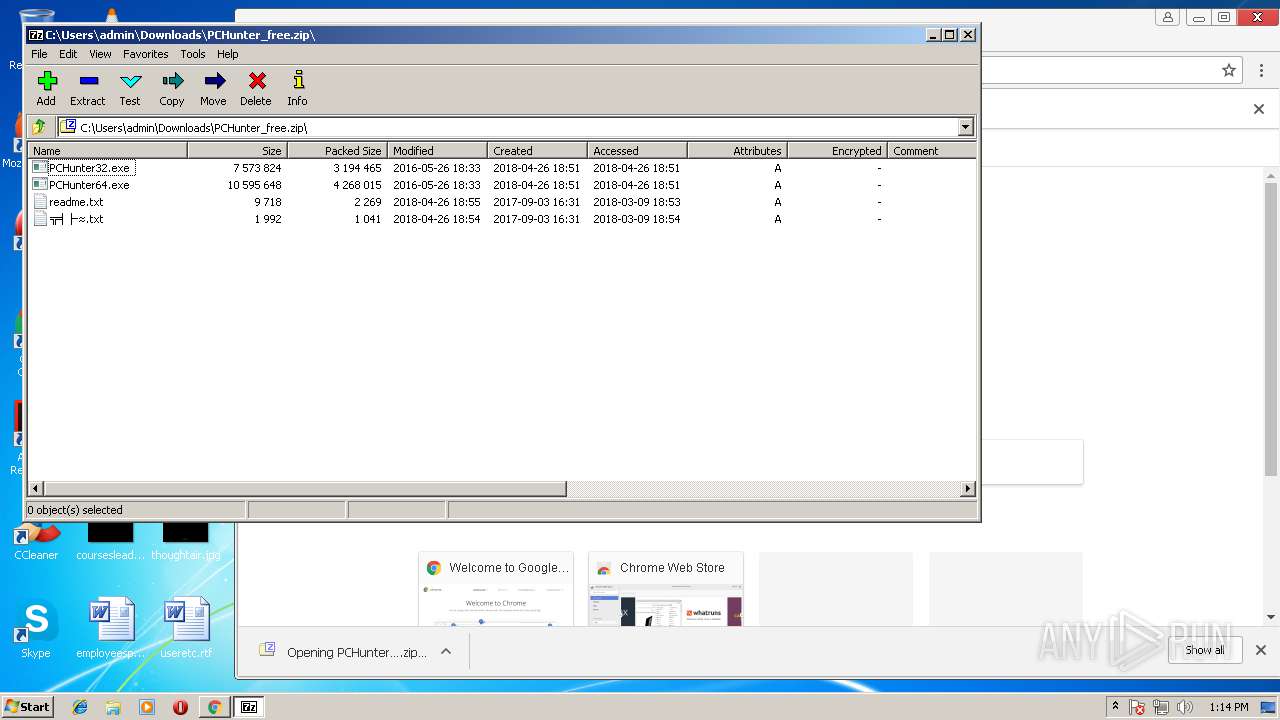Open the Help menu
The image size is (1280, 720).
coord(228,54)
